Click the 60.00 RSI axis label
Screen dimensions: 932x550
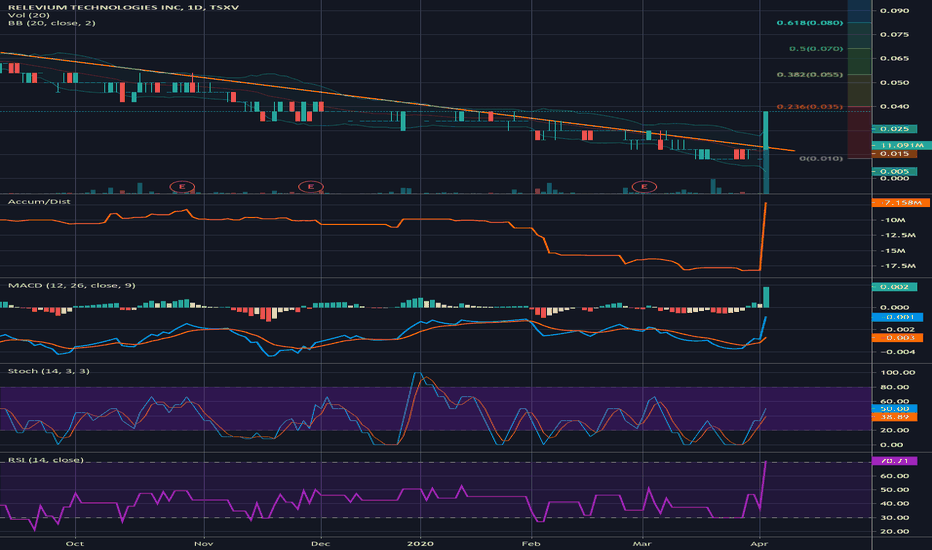pos(895,476)
